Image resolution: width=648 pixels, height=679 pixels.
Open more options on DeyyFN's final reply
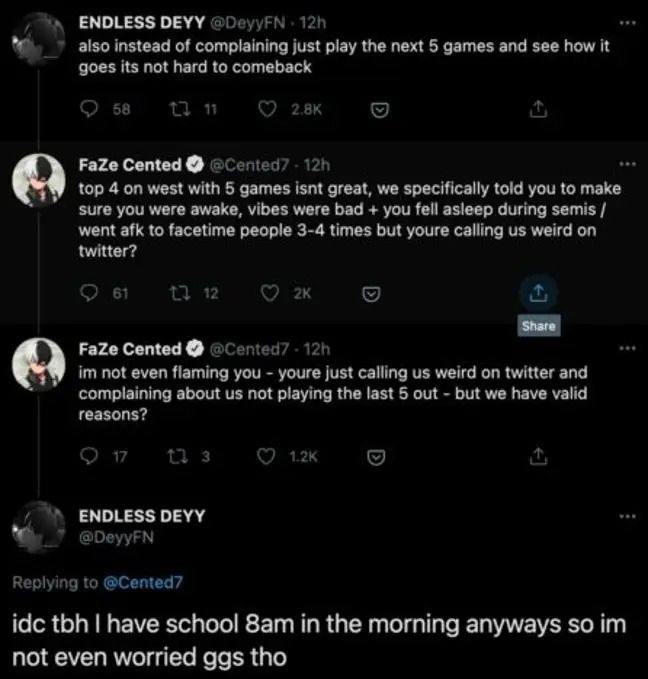(x=627, y=517)
